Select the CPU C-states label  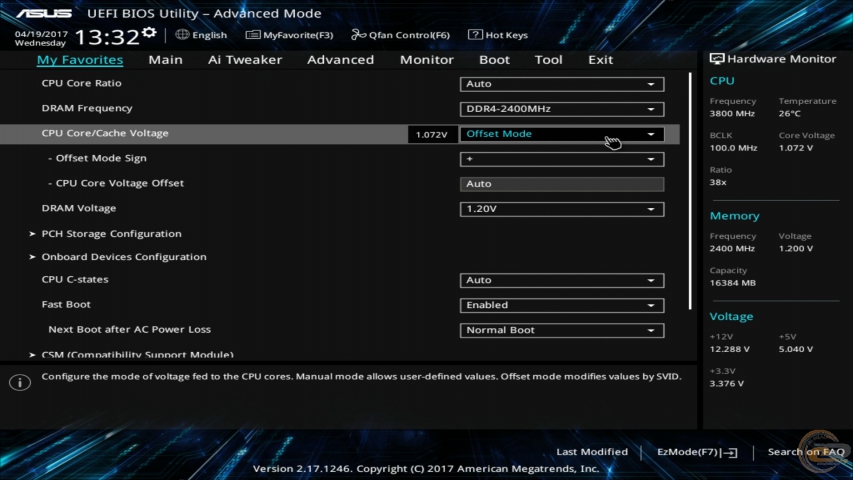pyautogui.click(x=75, y=280)
